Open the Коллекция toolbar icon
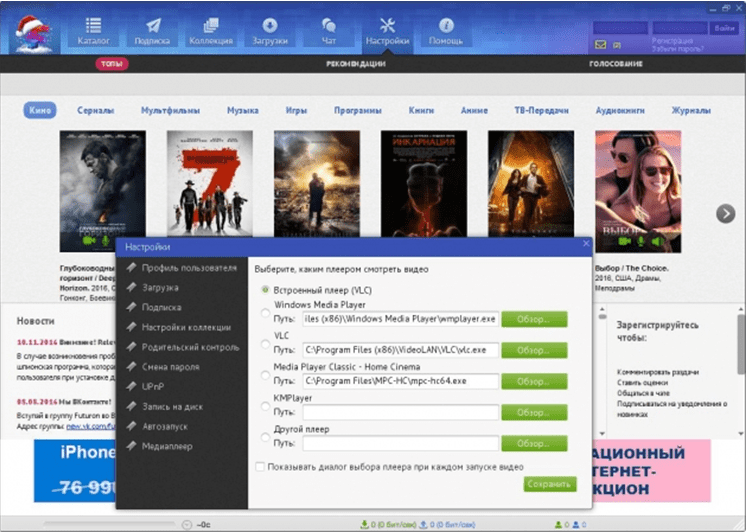 (211, 30)
